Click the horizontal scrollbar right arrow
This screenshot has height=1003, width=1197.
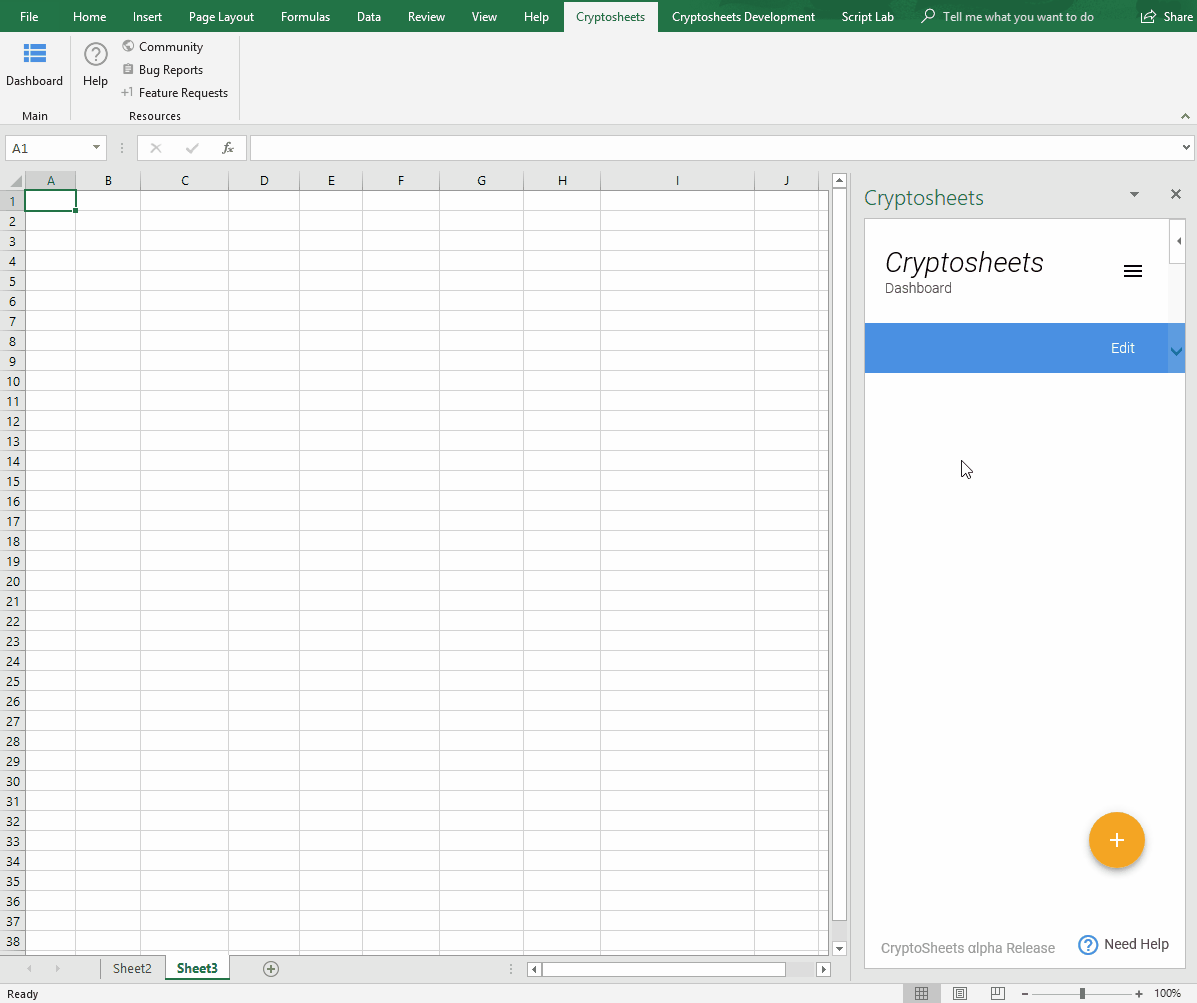point(823,969)
